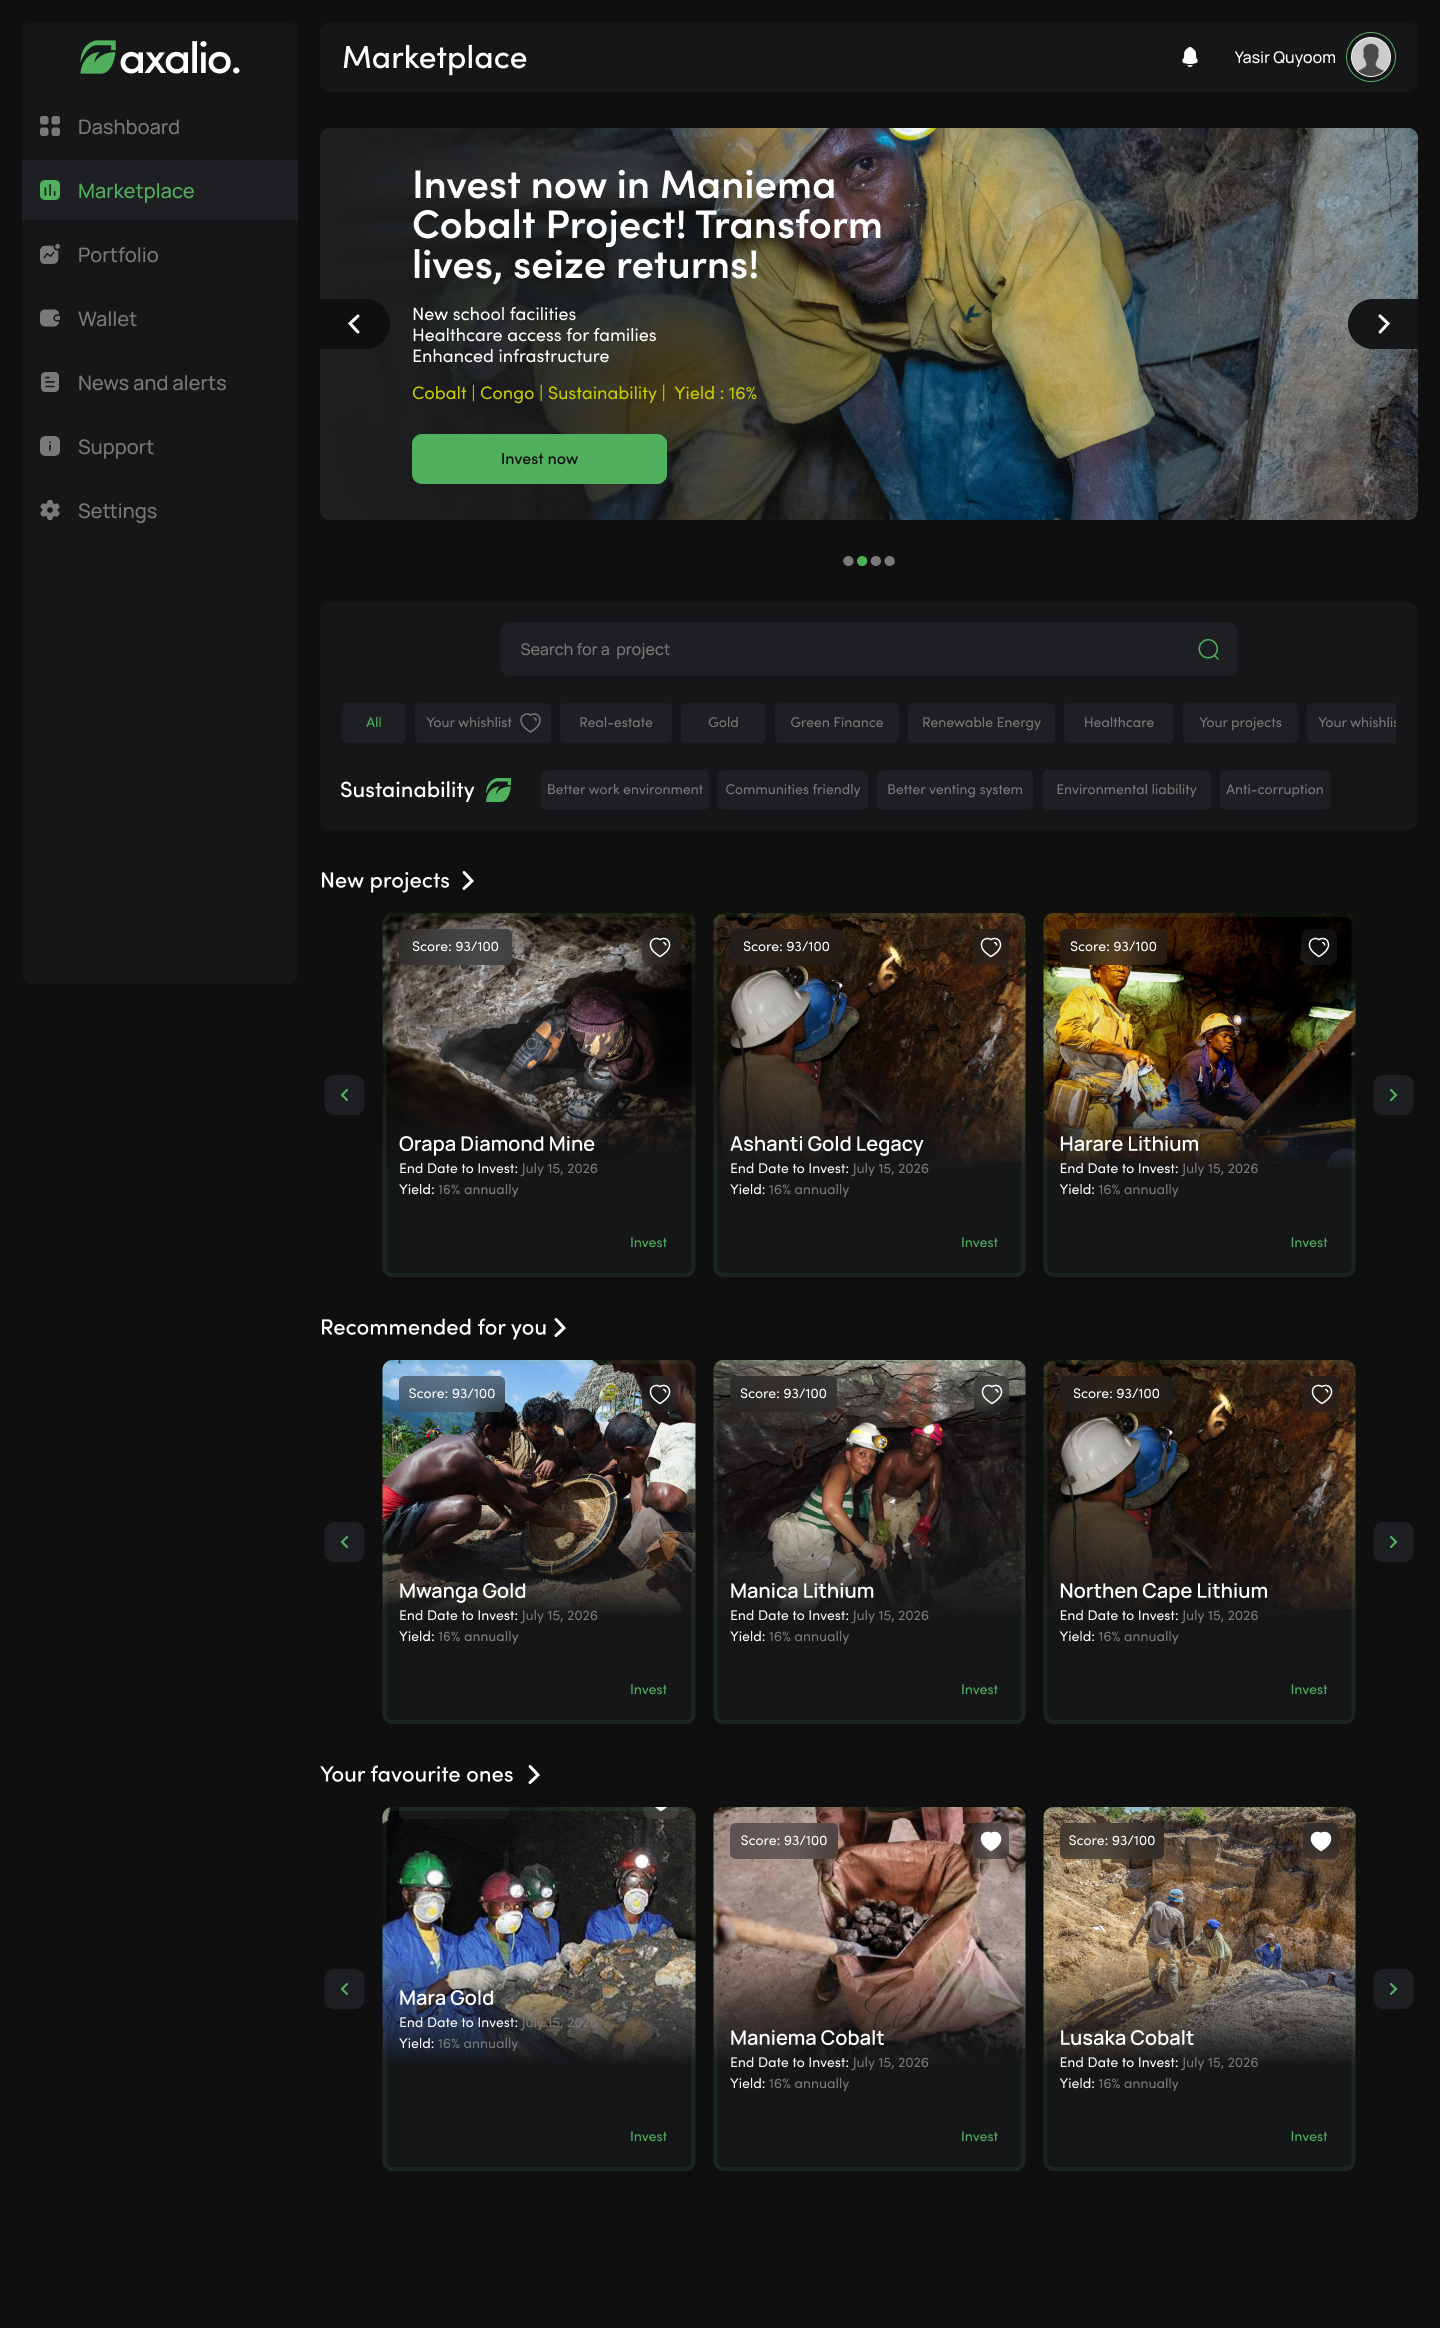Toggle heart on Harare Lithium card
Image resolution: width=1440 pixels, height=2328 pixels.
(1319, 947)
